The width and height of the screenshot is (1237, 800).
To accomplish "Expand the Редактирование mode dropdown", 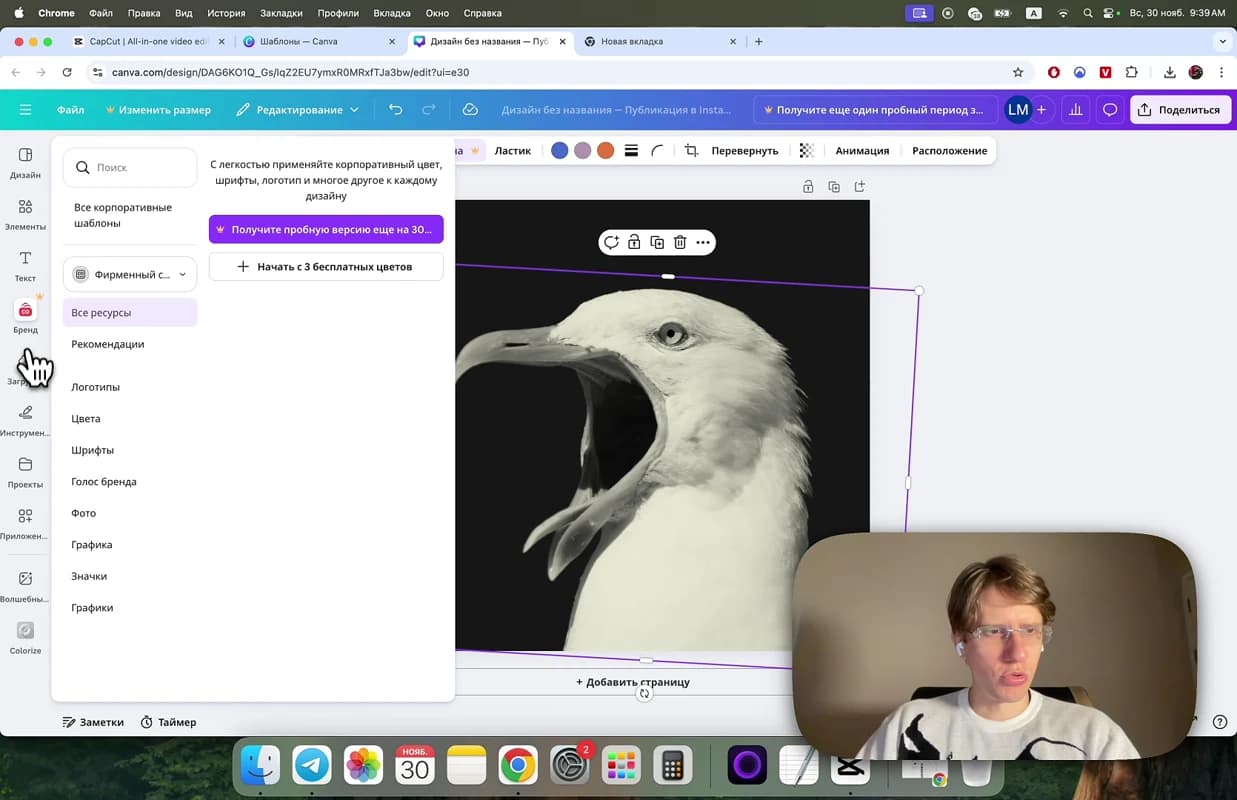I will point(297,110).
